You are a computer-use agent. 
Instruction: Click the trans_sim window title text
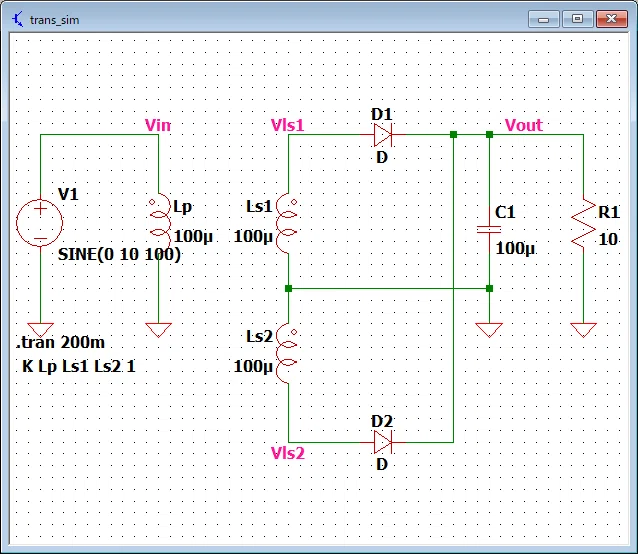pos(55,20)
